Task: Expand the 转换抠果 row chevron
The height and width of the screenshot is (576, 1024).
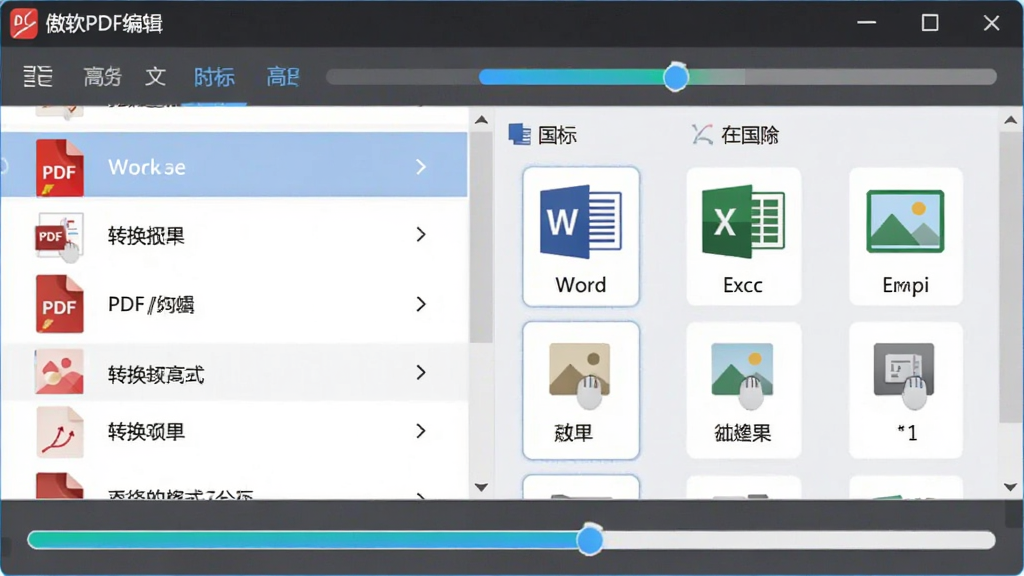Action: [421, 234]
